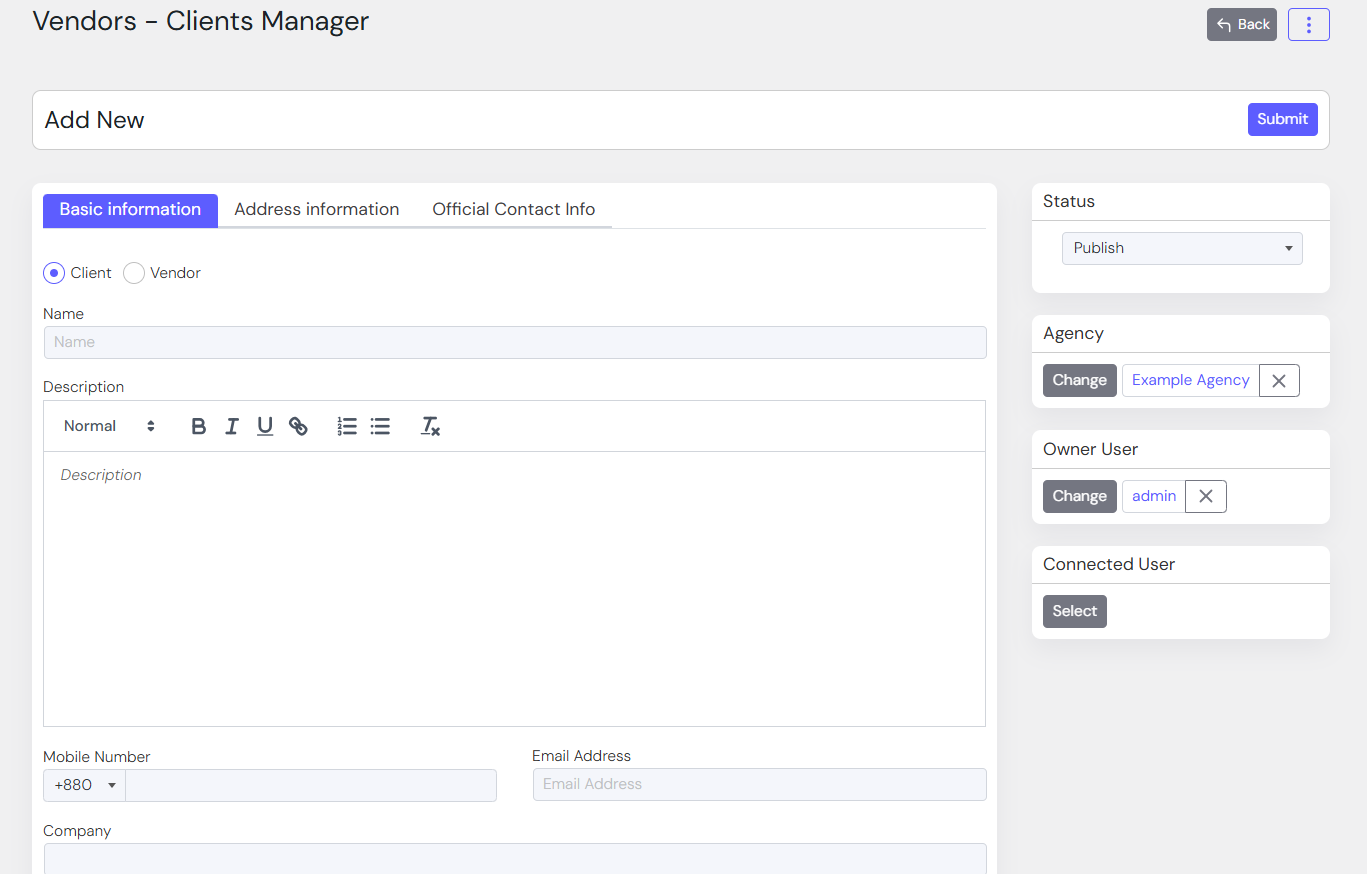Toggle bold formatting in Description editor
Viewport: 1367px width, 874px height.
(199, 427)
